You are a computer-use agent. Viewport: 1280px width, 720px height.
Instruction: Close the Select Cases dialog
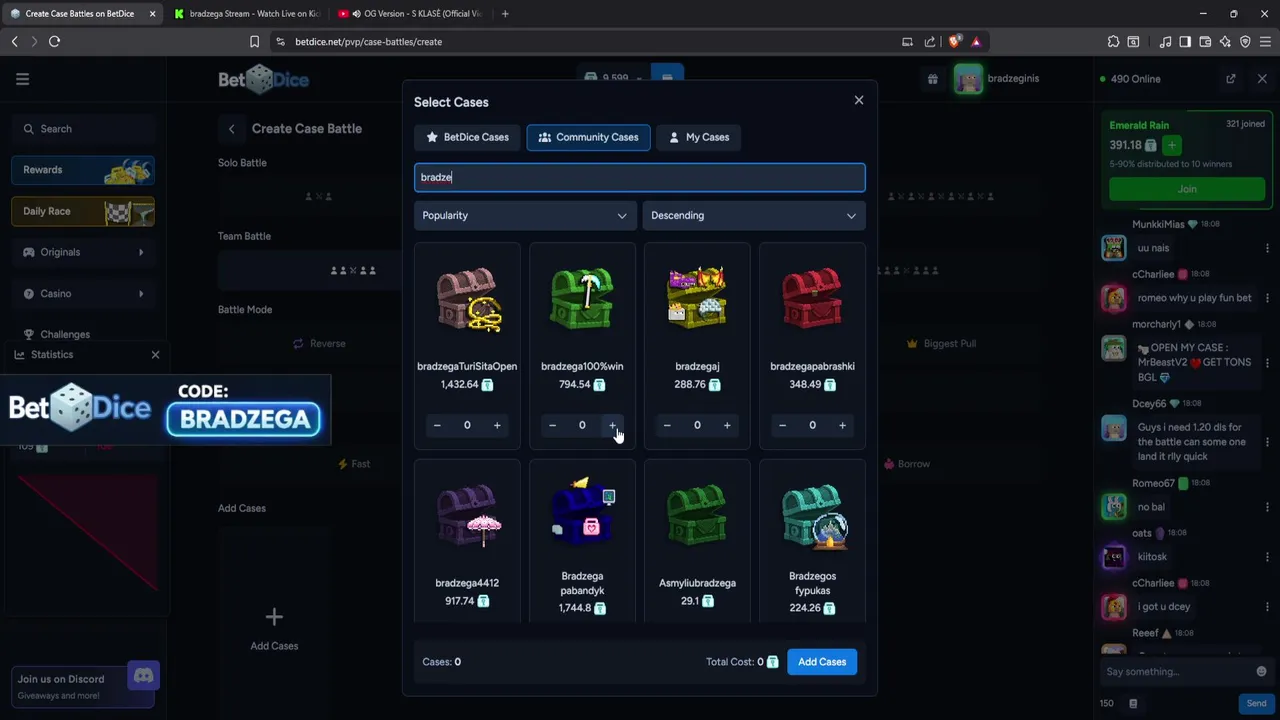[859, 100]
